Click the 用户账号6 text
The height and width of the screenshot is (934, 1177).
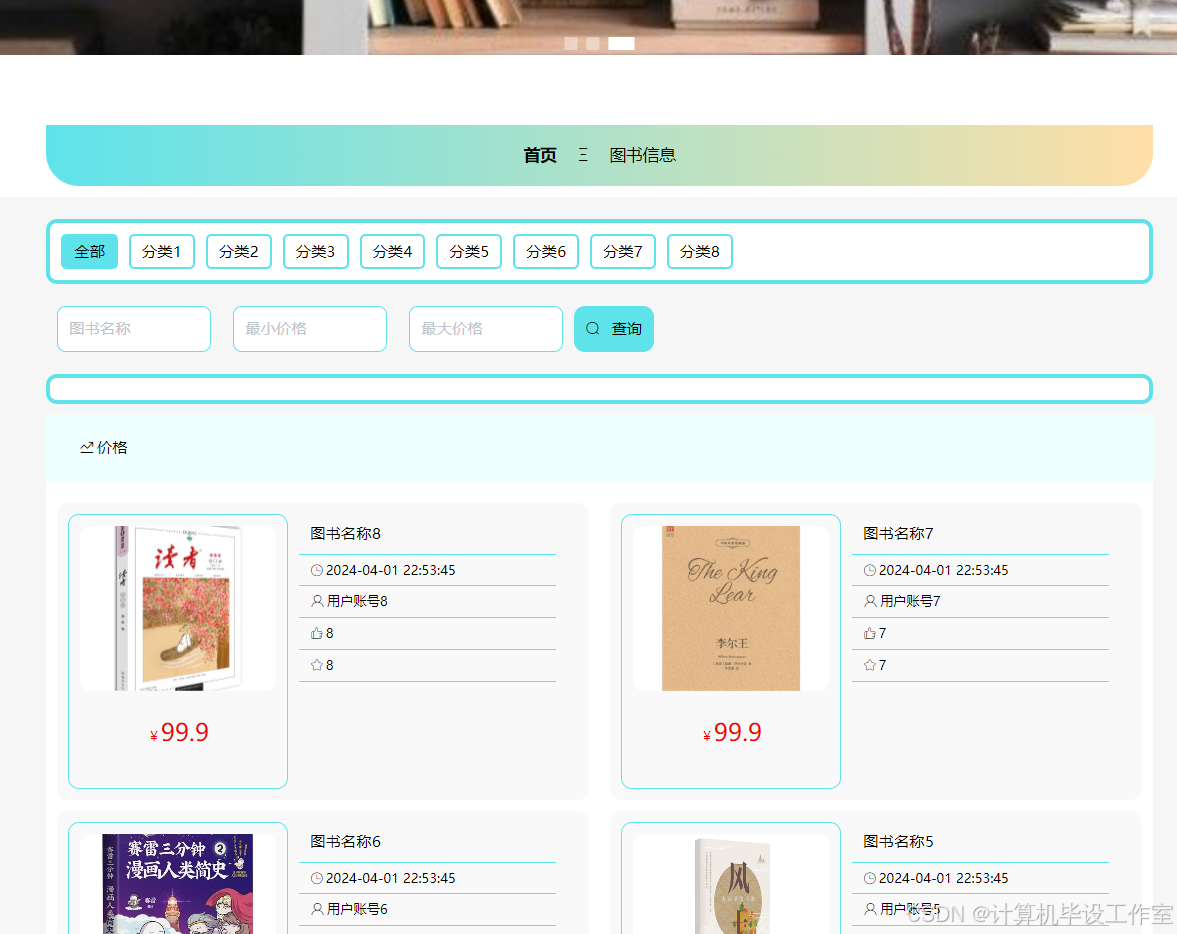tap(357, 909)
